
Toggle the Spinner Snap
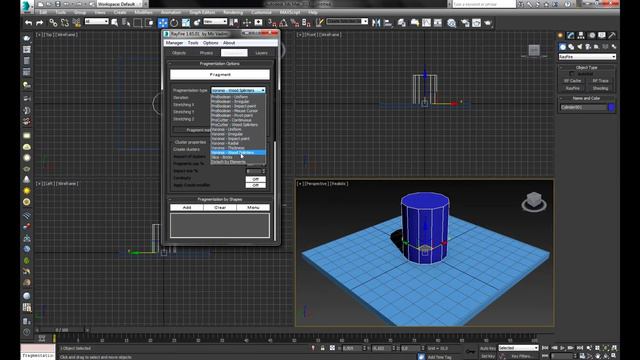click(307, 23)
